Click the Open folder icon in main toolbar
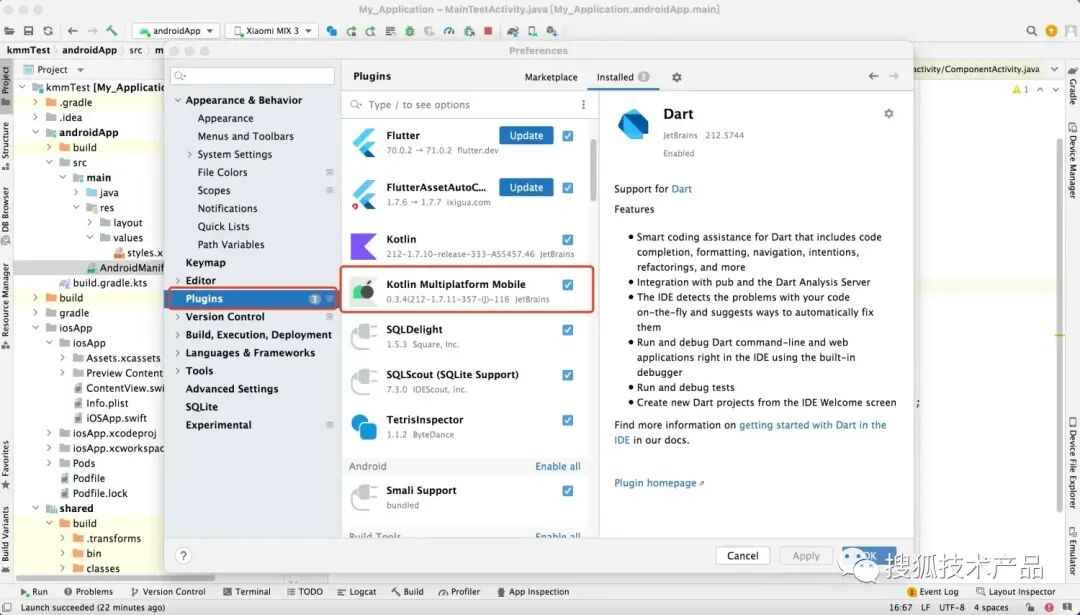1080x615 pixels. tap(10, 31)
